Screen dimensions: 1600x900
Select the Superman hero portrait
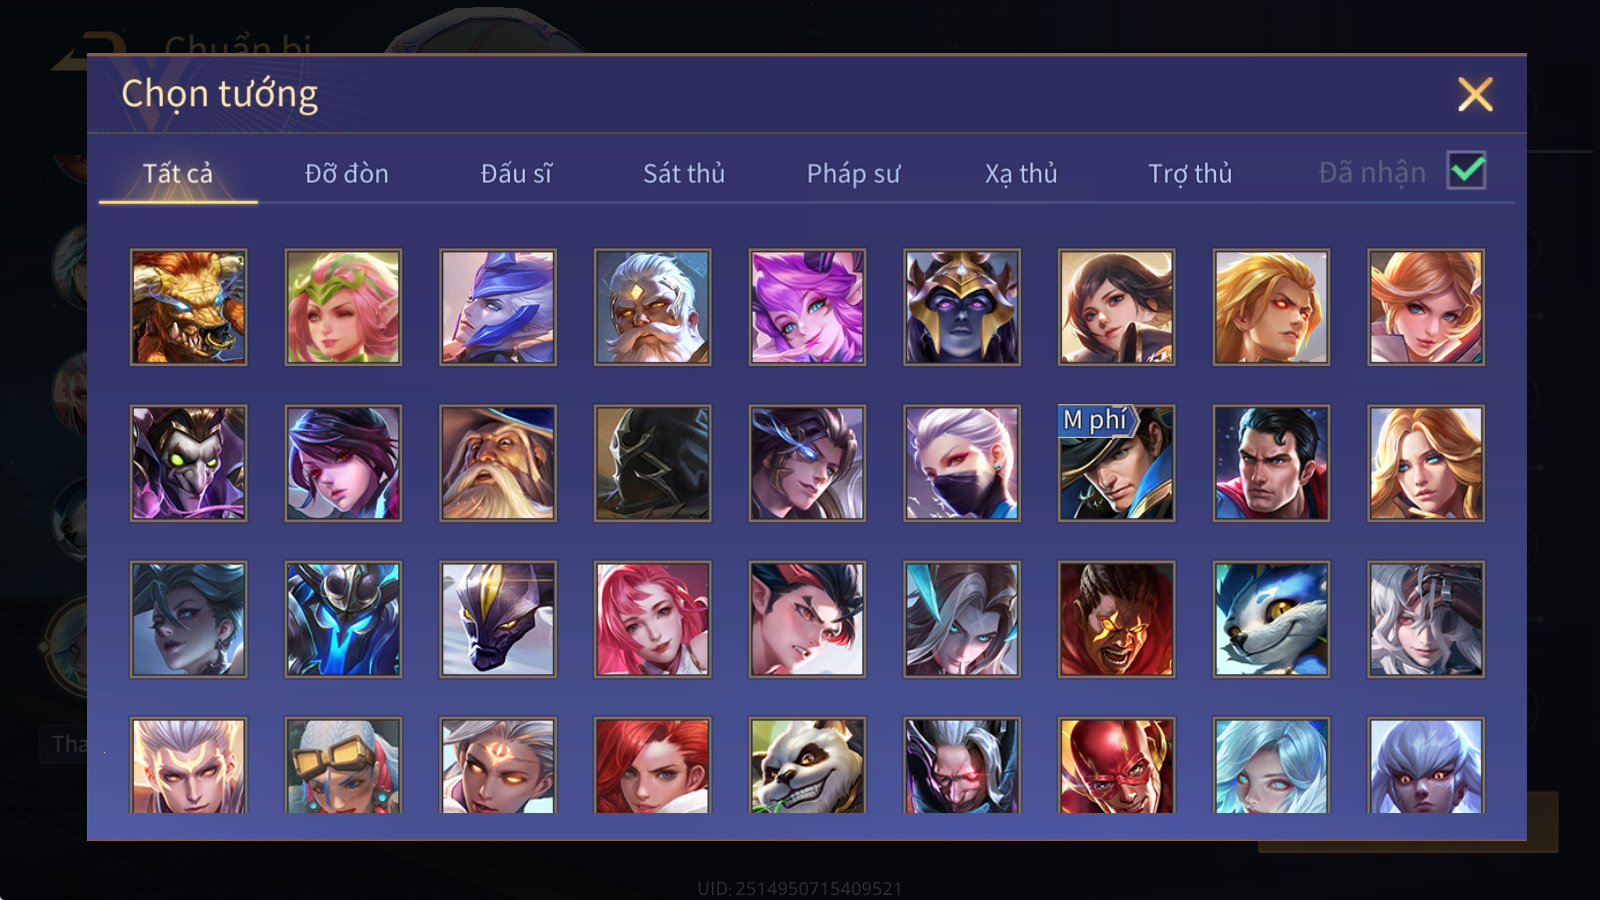click(x=1271, y=463)
